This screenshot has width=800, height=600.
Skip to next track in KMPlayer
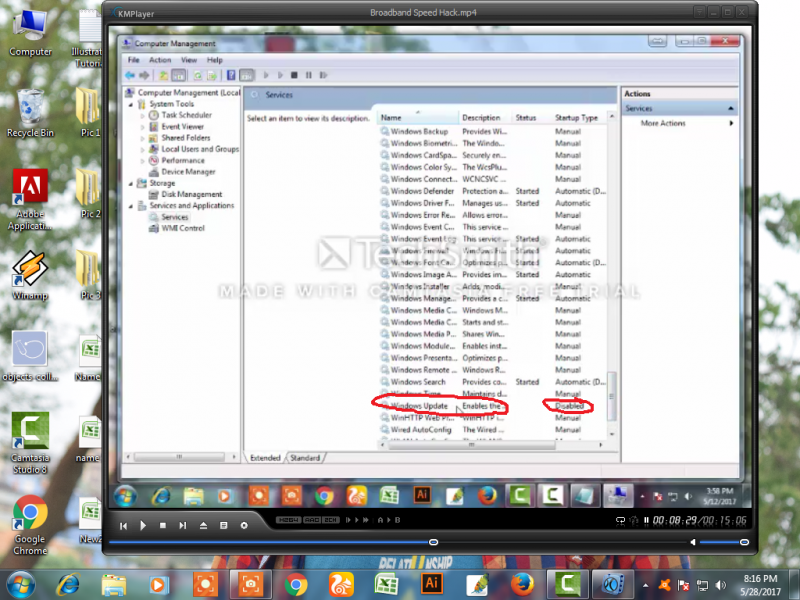[183, 525]
